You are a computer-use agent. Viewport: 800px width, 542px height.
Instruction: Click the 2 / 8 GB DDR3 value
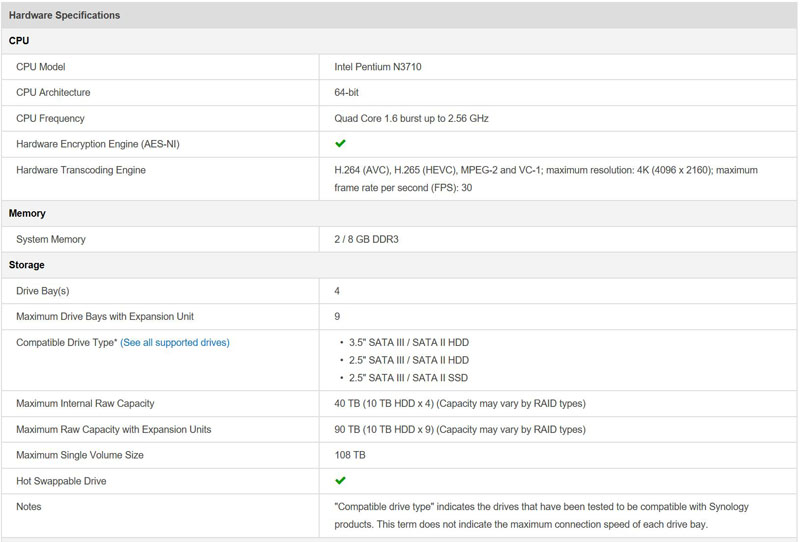pos(373,239)
